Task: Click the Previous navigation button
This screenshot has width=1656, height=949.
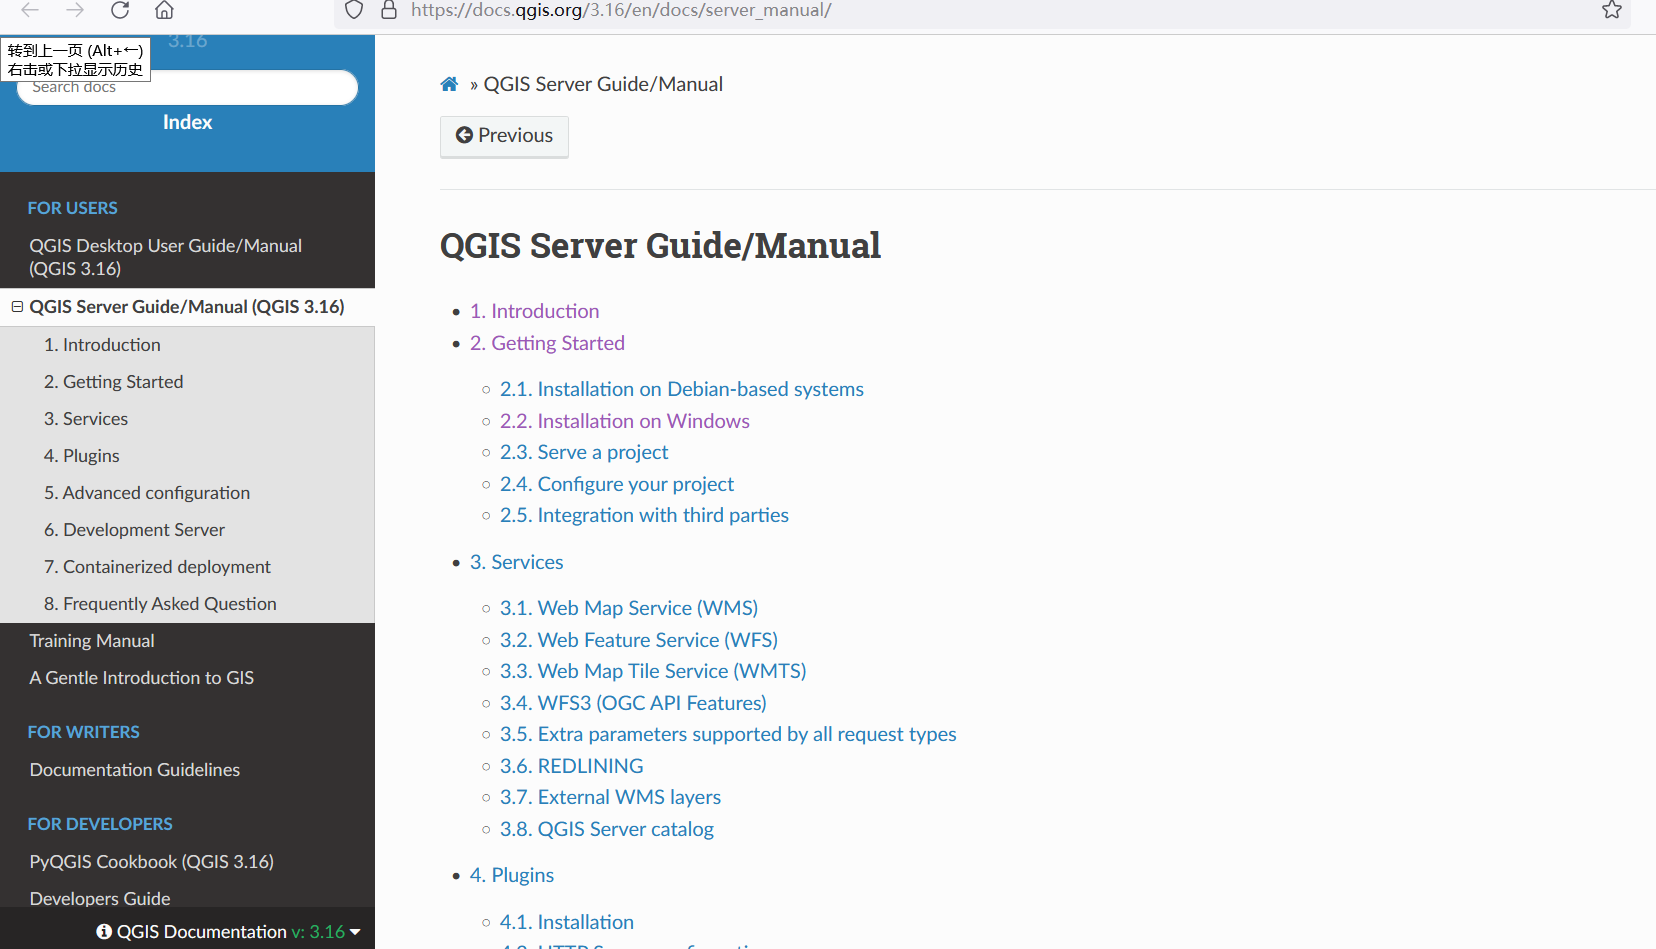Action: point(504,136)
